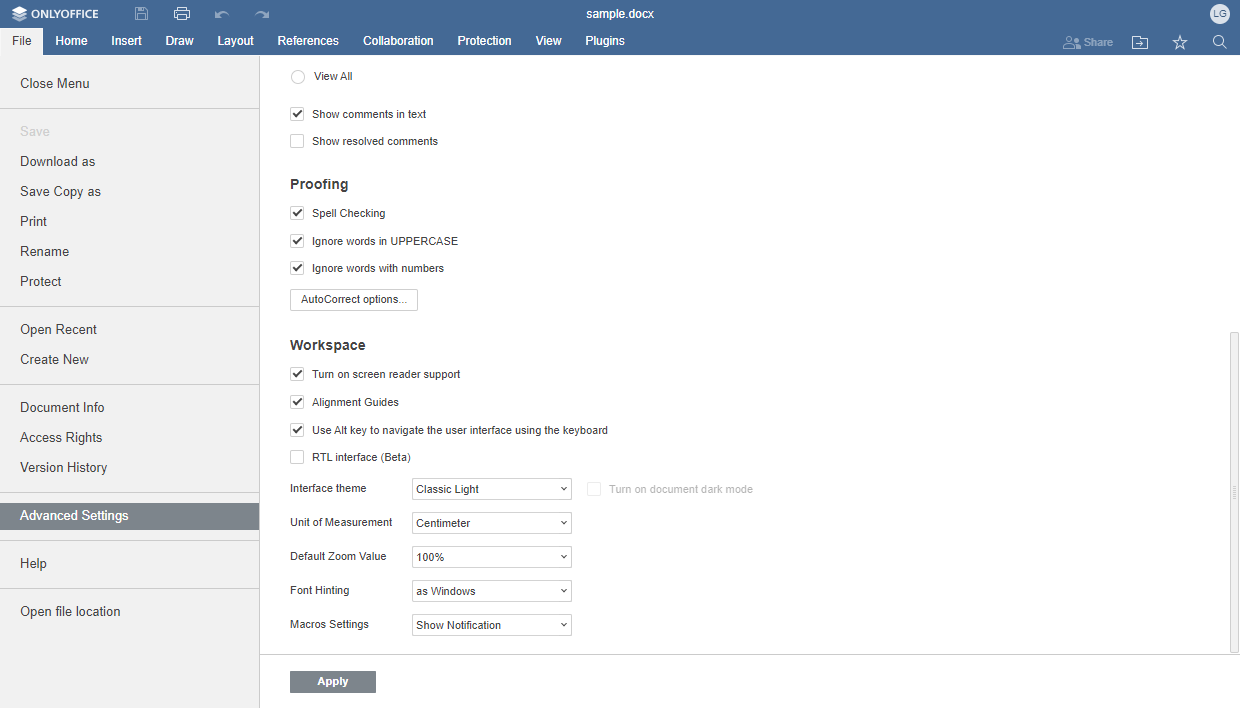Open Document Info in the side menu
This screenshot has height=708, width=1240.
click(62, 407)
